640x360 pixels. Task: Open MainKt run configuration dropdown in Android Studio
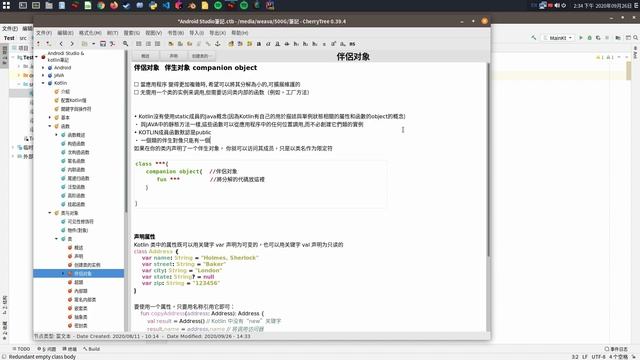pos(558,38)
